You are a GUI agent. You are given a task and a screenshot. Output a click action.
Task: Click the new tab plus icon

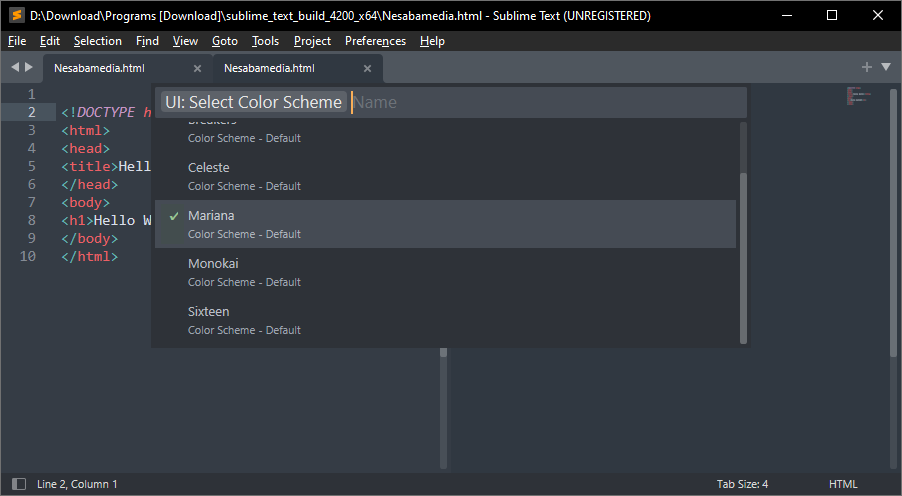point(867,67)
